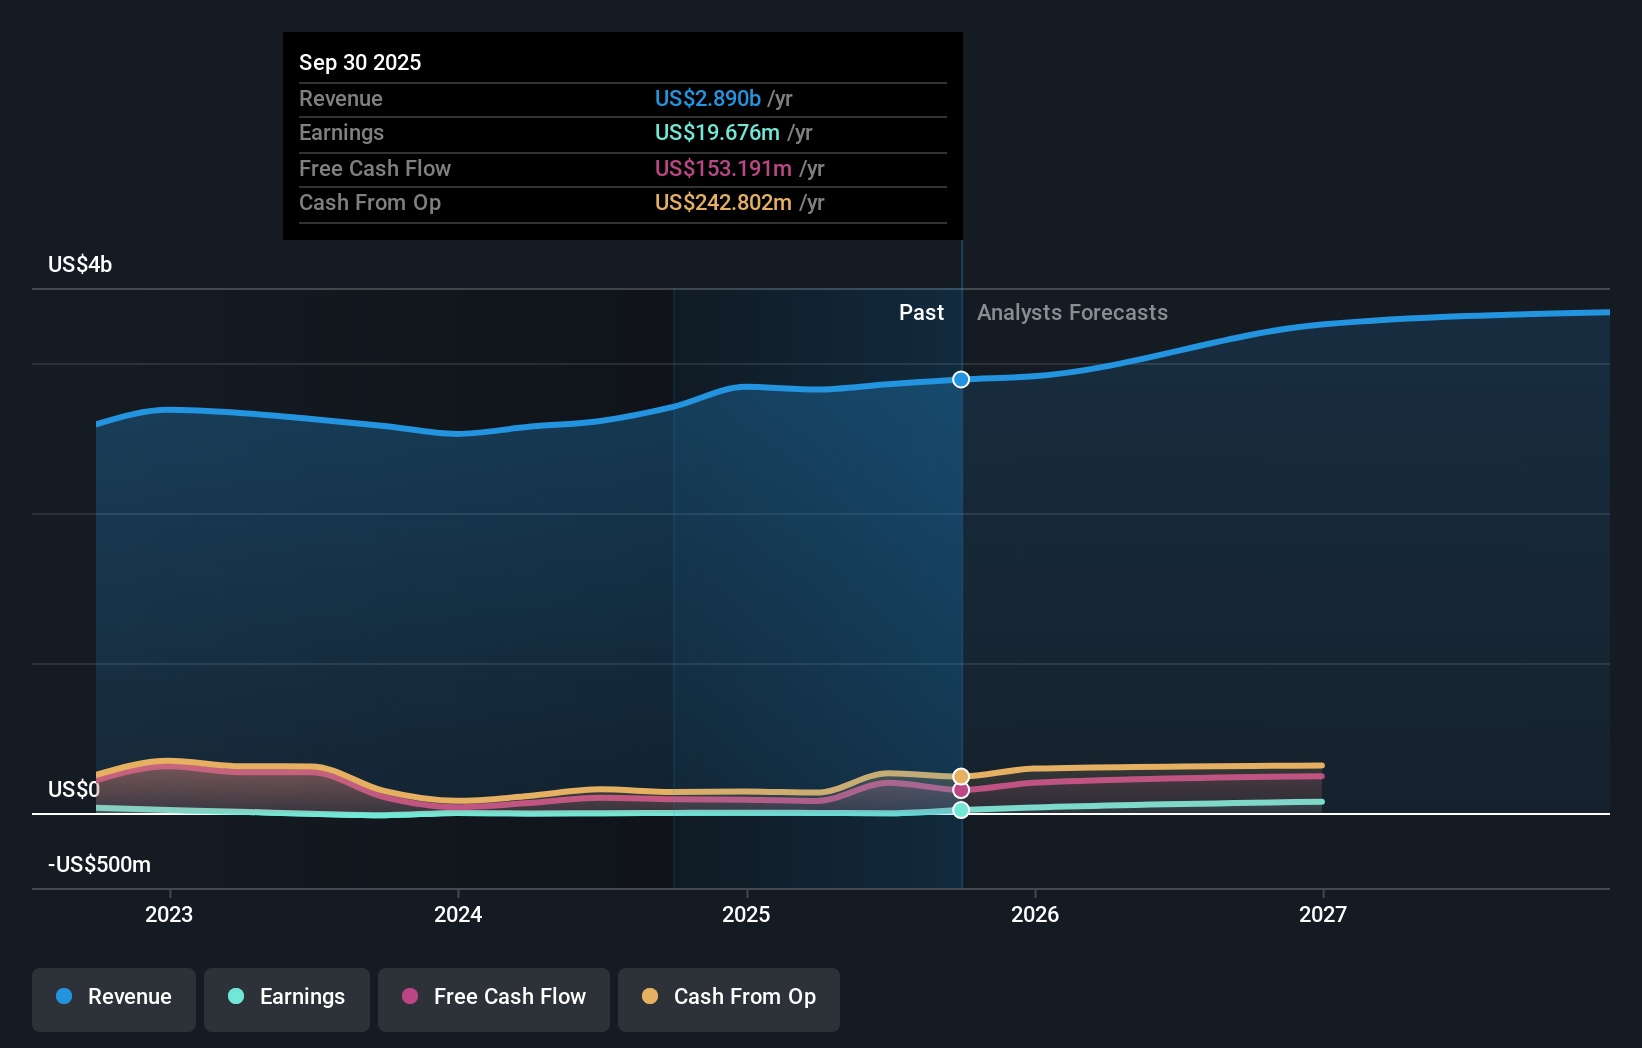
Task: Click the blue Revenue dot in legend
Action: pyautogui.click(x=64, y=997)
